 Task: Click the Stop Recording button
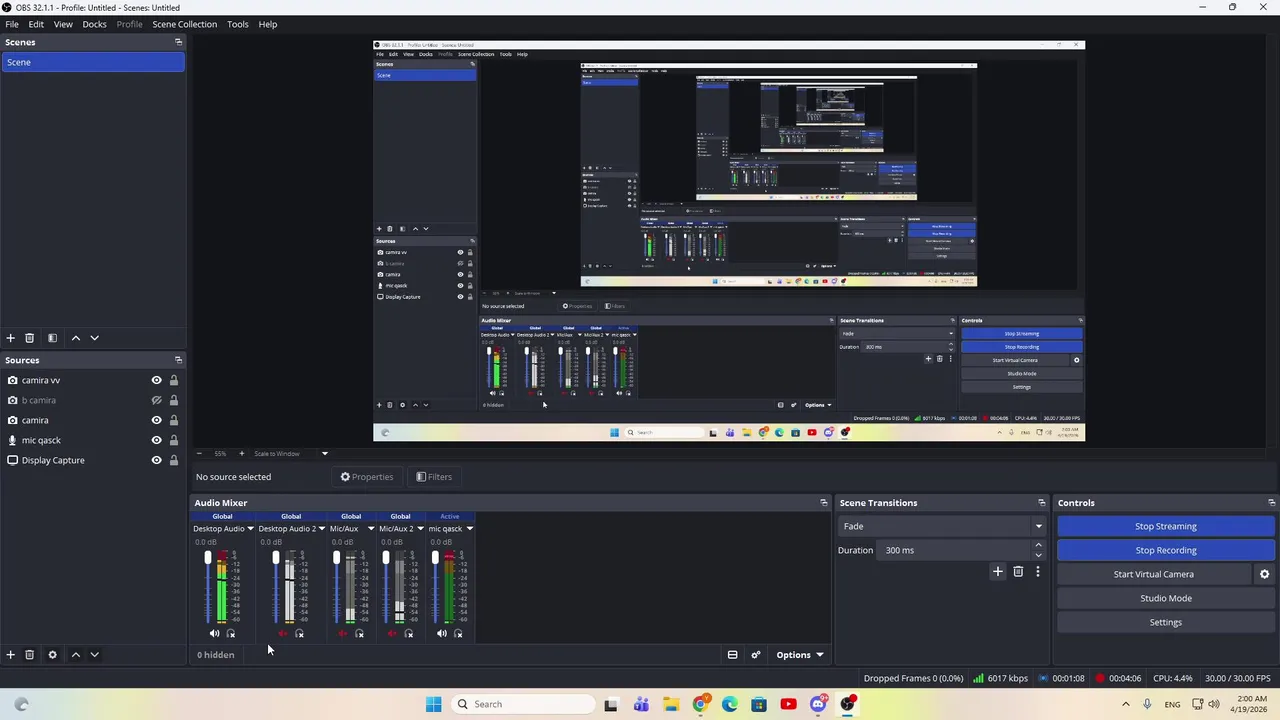1165,550
